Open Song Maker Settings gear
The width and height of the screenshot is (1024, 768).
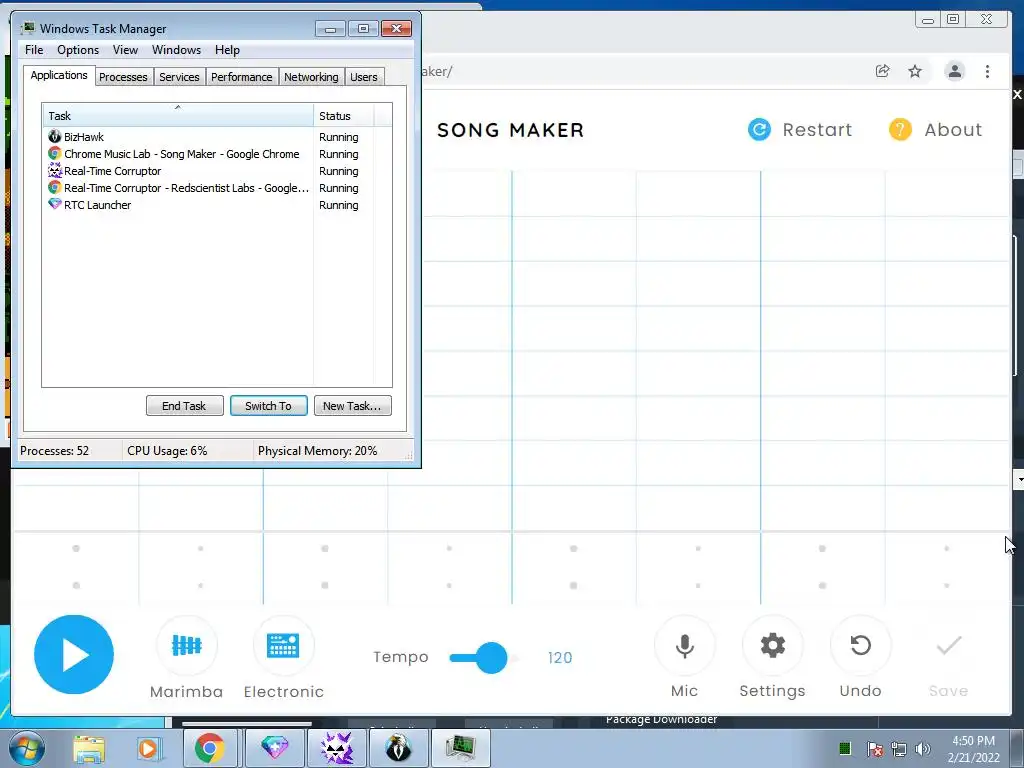coord(773,646)
